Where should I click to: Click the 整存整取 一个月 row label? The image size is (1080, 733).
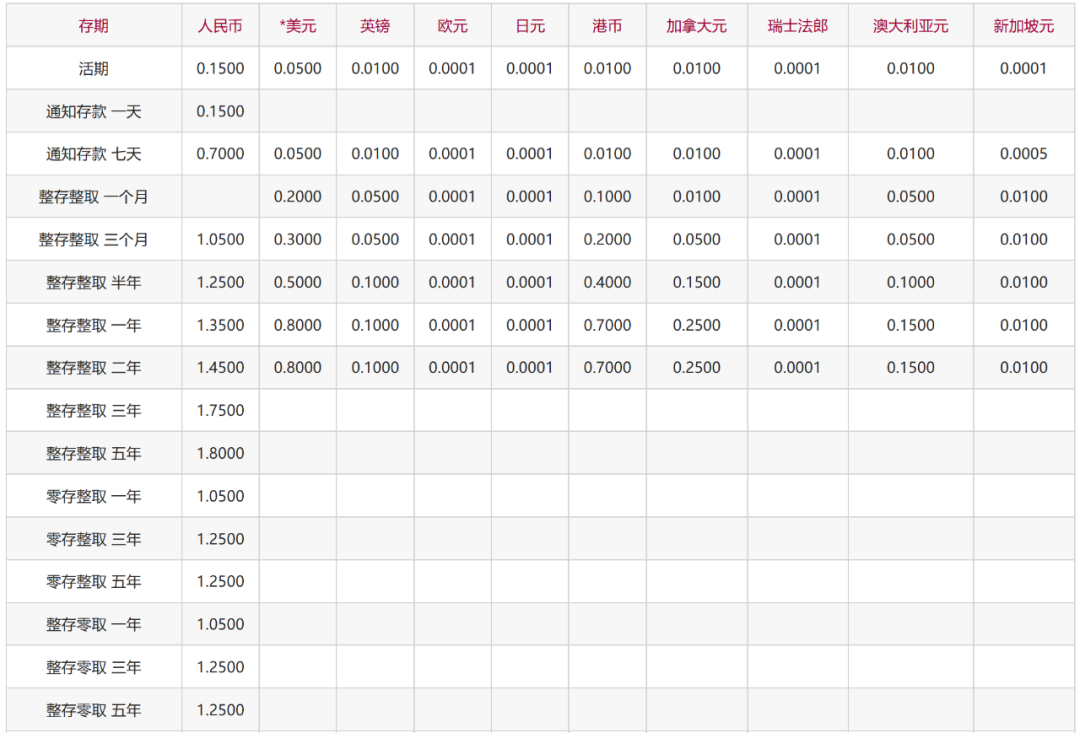click(x=94, y=197)
